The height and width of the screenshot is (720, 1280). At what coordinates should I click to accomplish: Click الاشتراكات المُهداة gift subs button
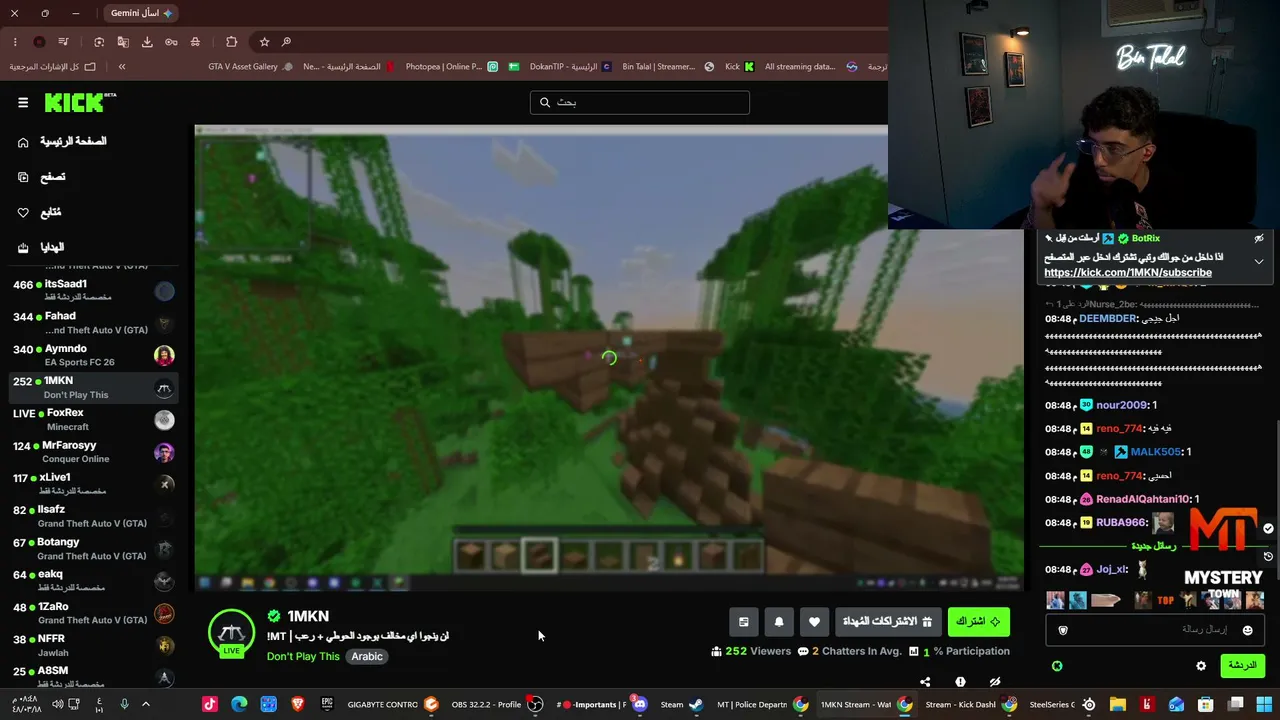pyautogui.click(x=888, y=622)
